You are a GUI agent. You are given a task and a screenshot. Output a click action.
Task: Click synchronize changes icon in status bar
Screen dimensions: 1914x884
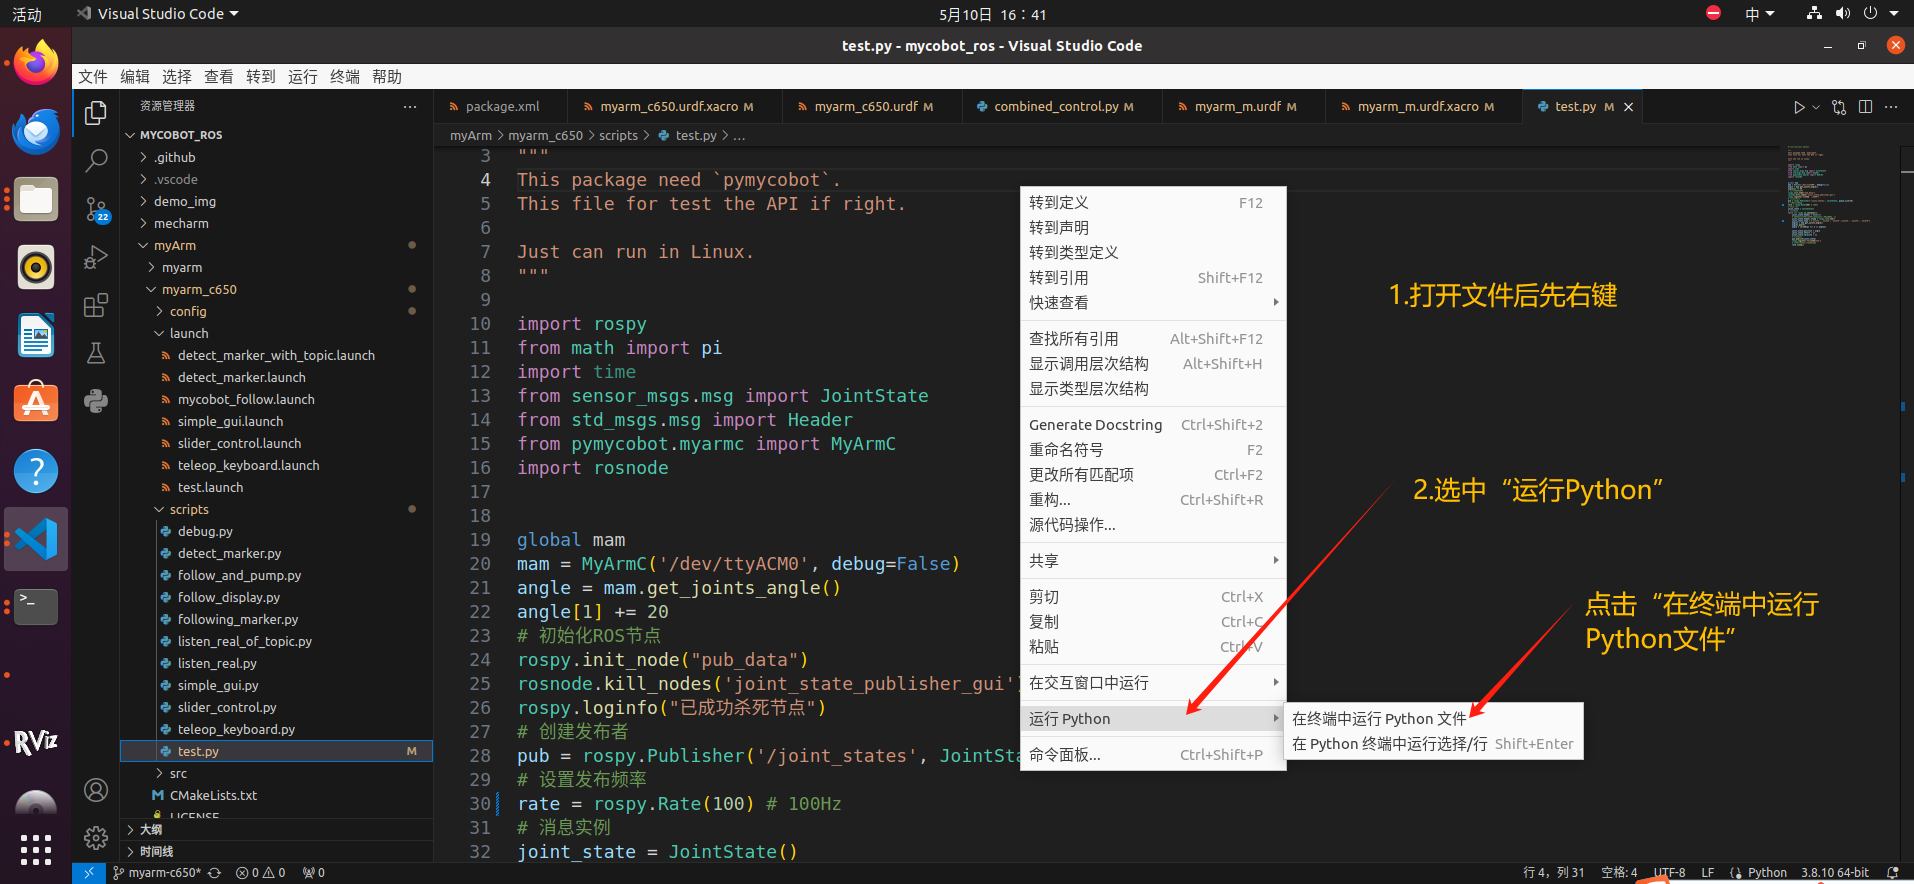[x=214, y=873]
